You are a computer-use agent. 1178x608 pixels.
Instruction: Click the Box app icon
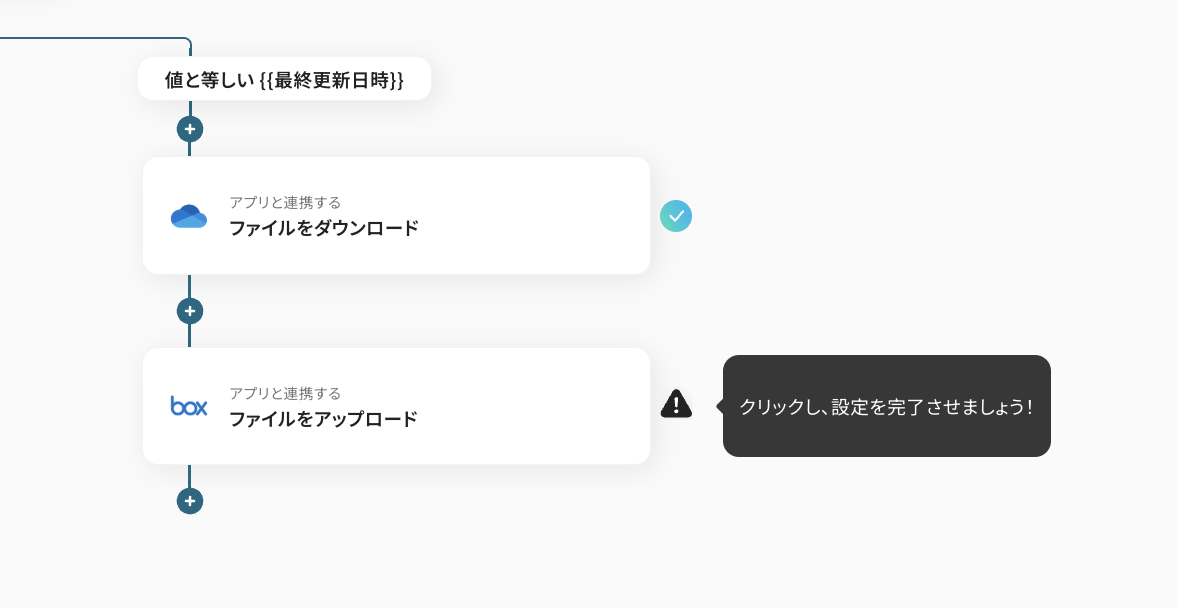pos(188,406)
